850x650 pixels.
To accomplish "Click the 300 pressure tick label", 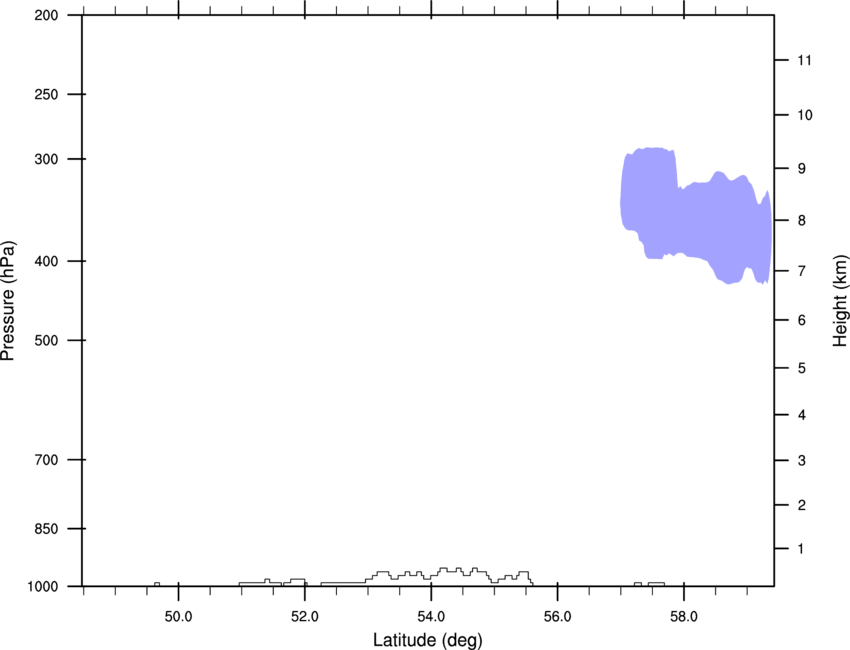I will click(x=46, y=159).
